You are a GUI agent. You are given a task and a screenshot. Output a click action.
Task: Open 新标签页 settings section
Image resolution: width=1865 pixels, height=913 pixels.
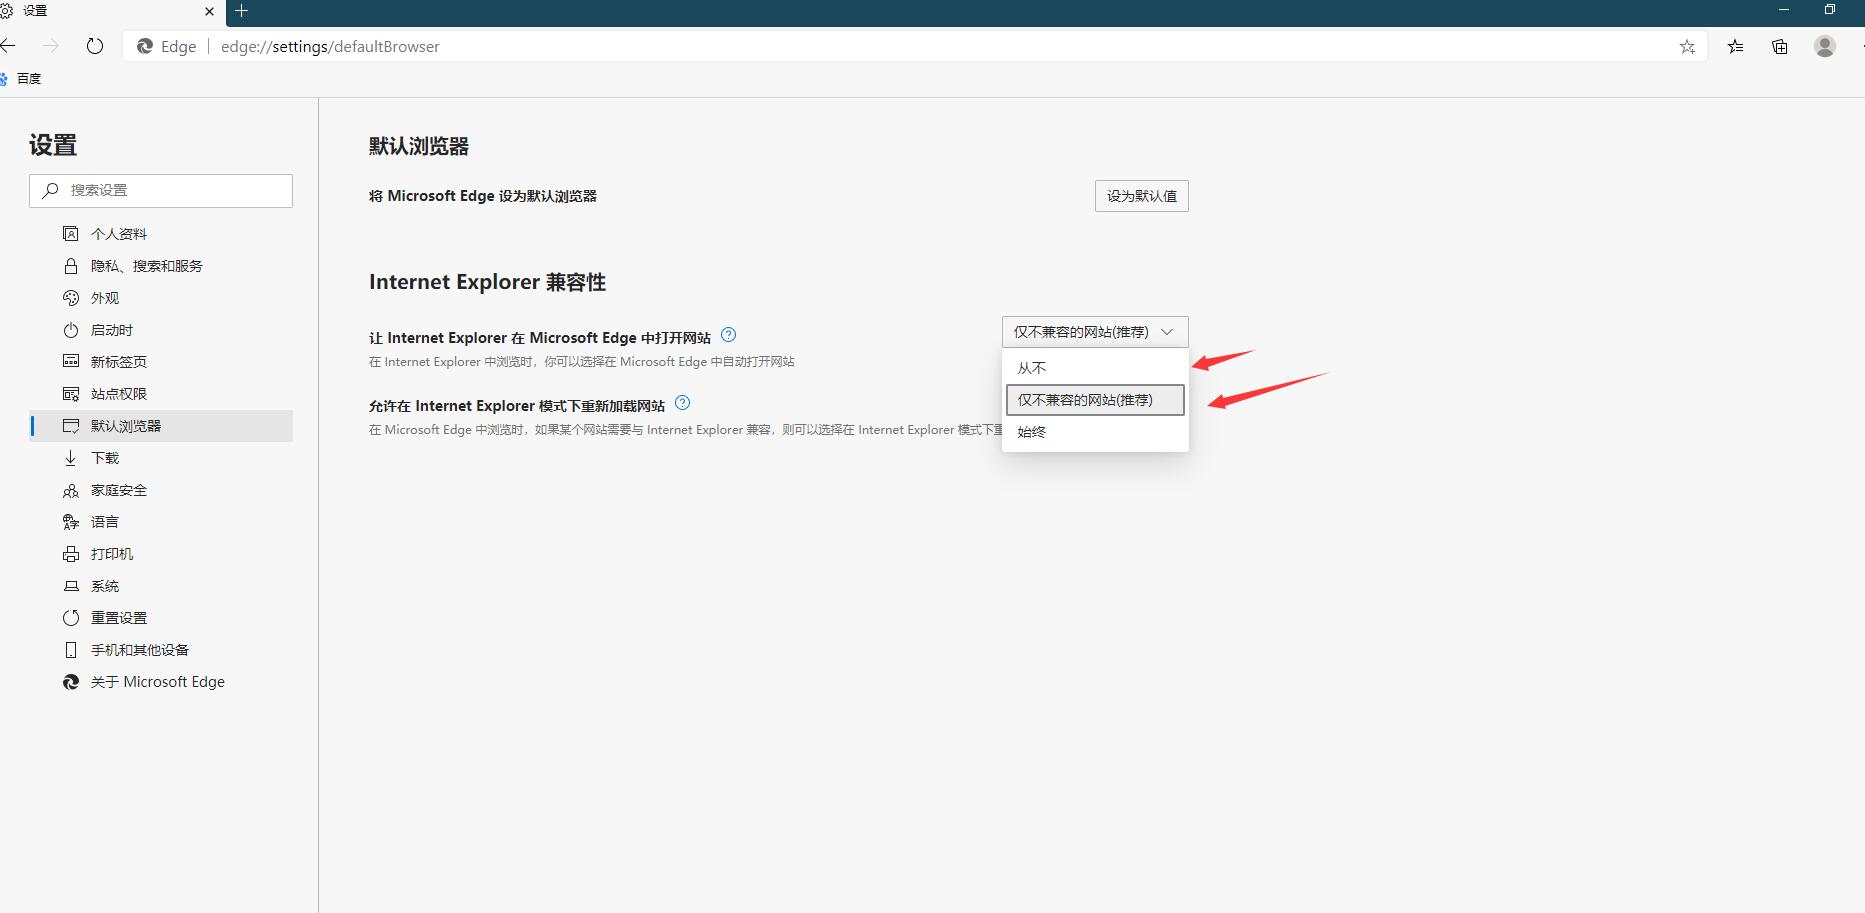[162, 362]
